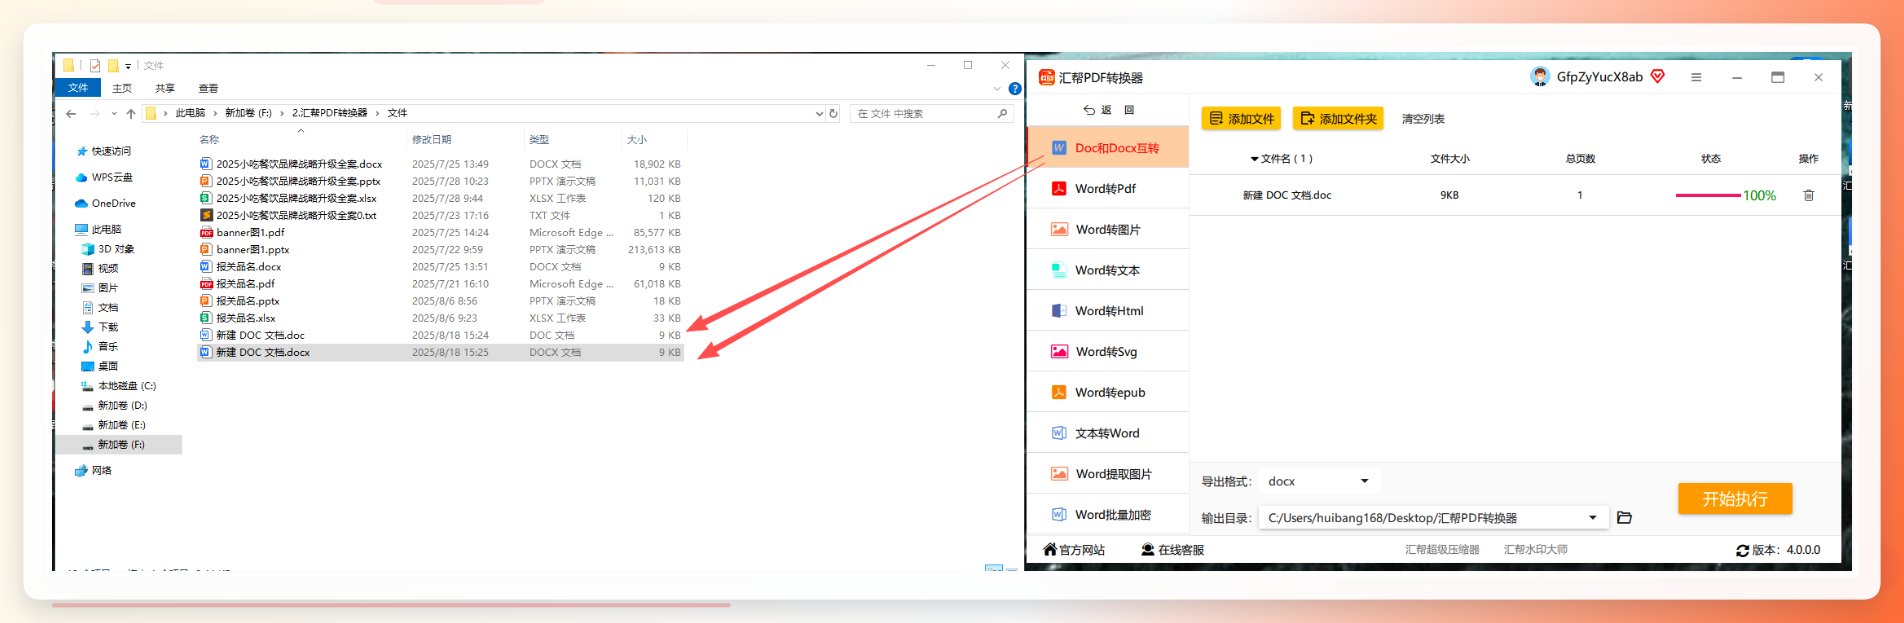
Task: Delete 新建 DOC 文档.doc with the trash icon
Action: click(1808, 196)
